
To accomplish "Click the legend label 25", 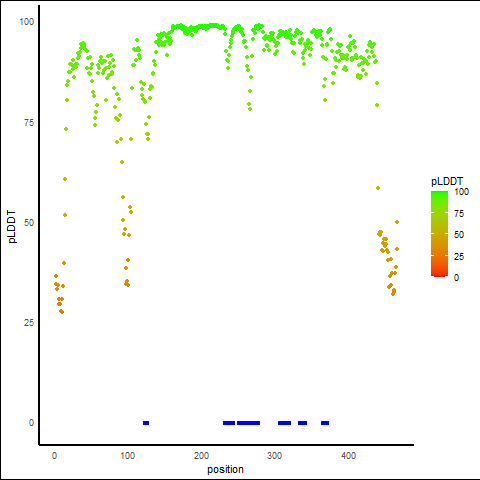I will (x=459, y=256).
